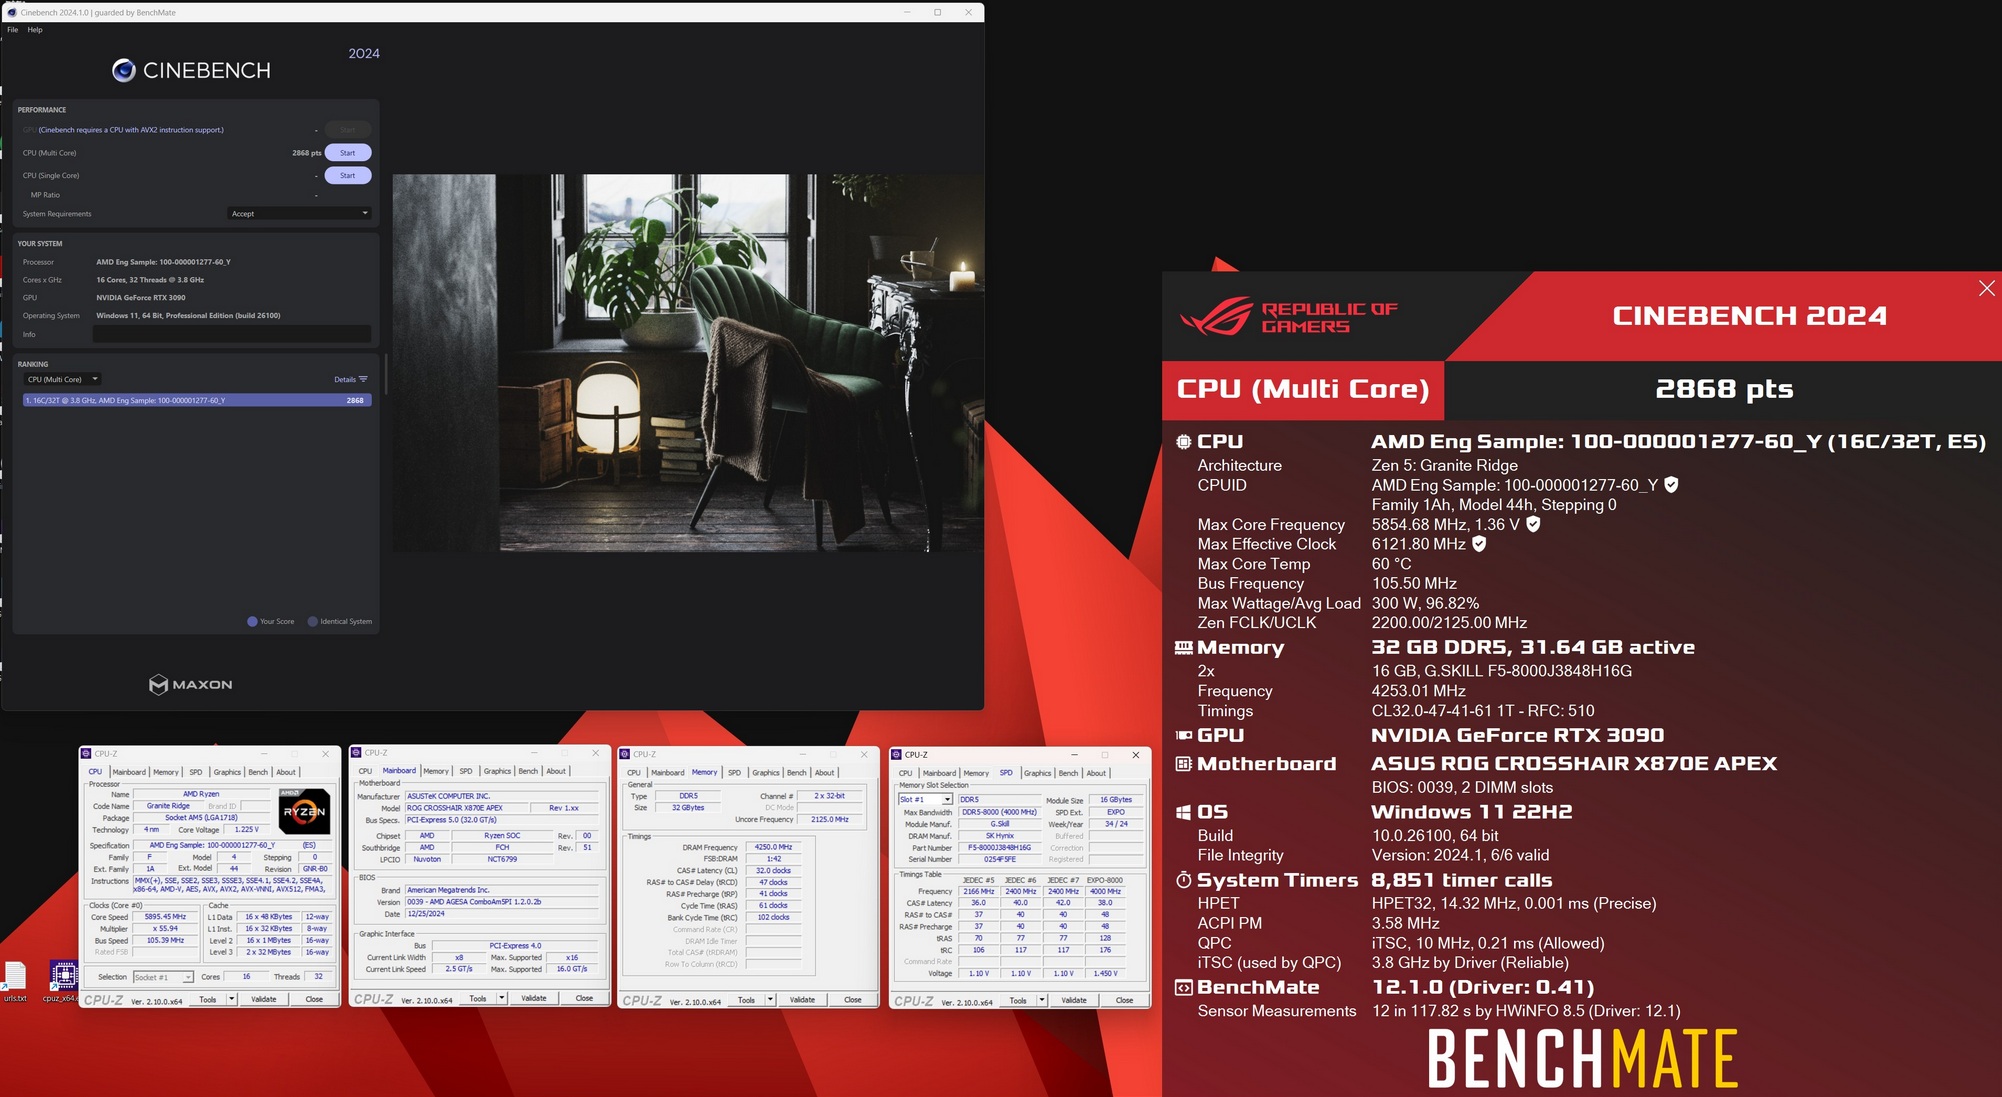2002x1097 pixels.
Task: Select the highlighted 16C/32T ranking entry
Action: click(197, 400)
